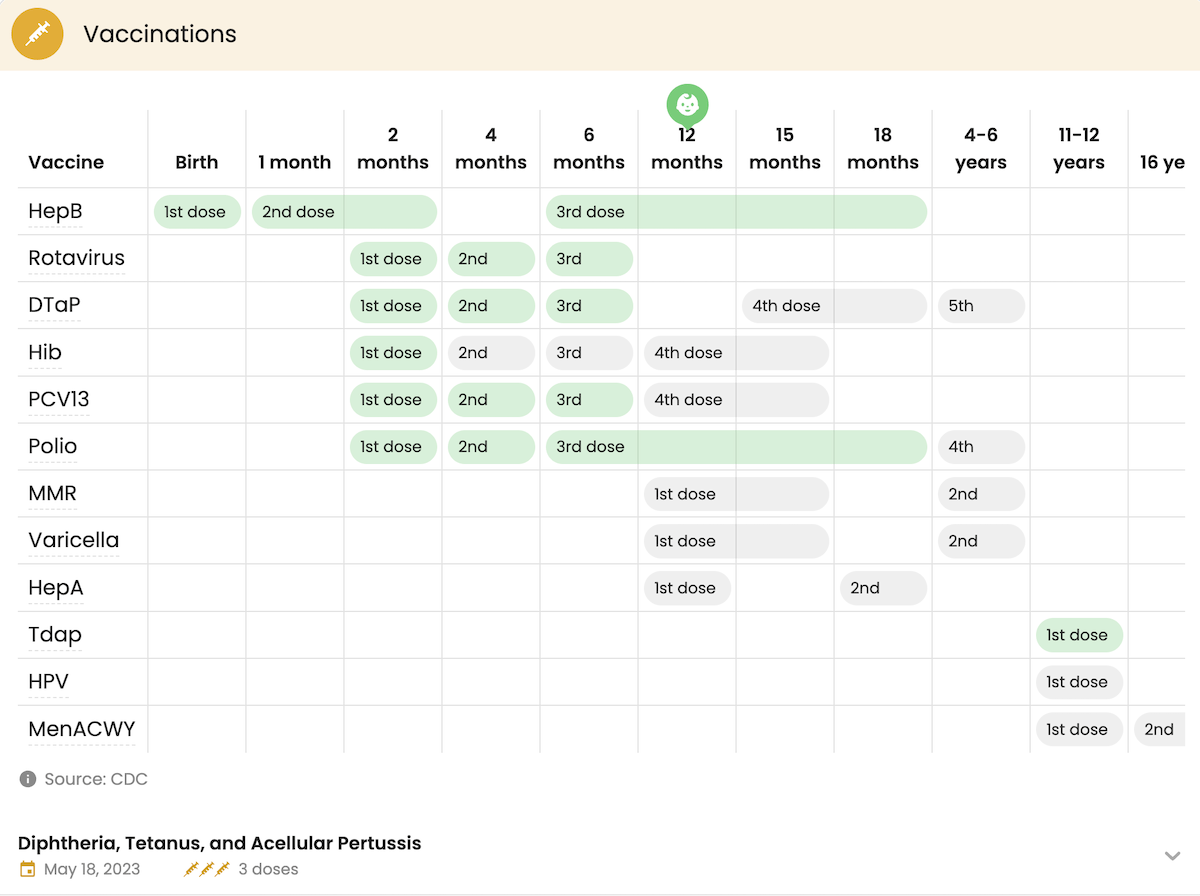
Task: Select the Rotavirus 1st dose pill
Action: [393, 259]
